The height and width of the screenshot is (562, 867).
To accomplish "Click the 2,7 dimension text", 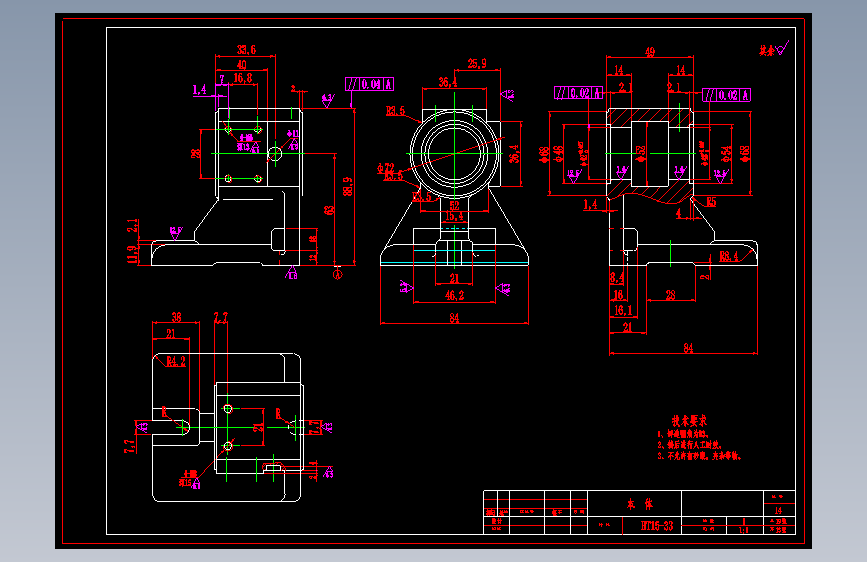I will [221, 318].
